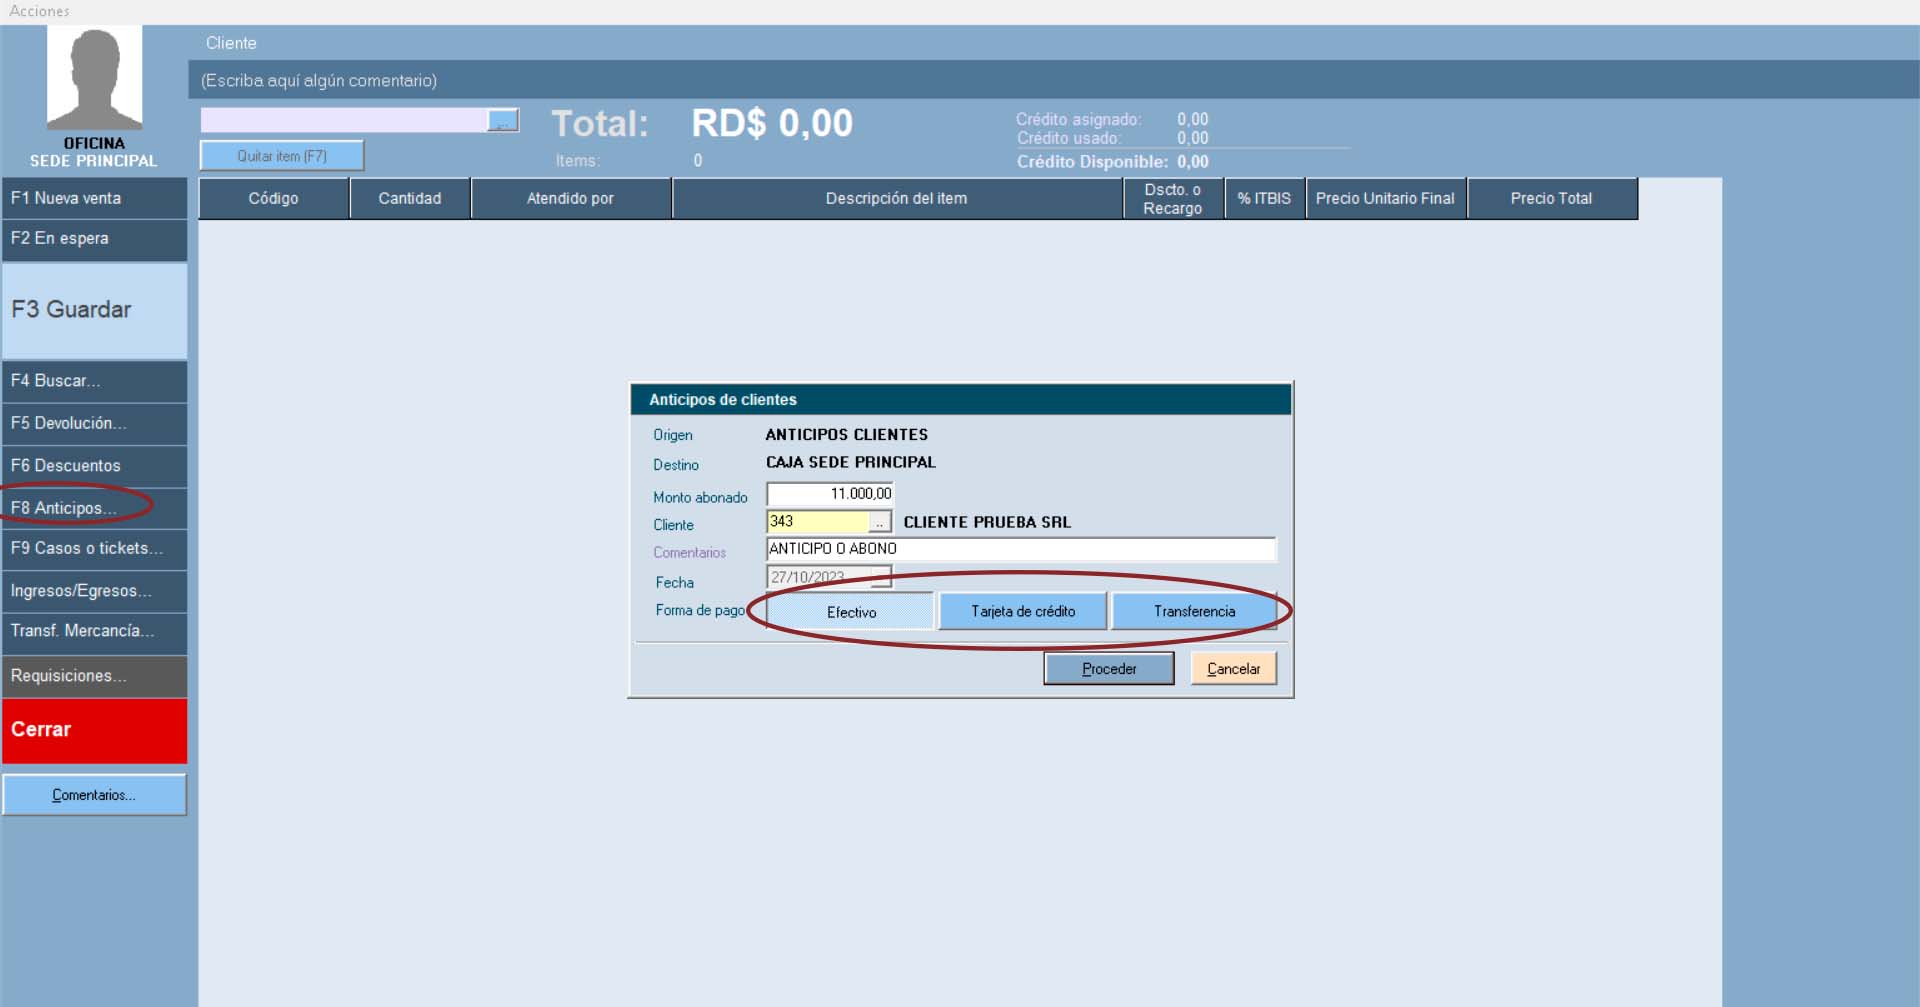Click the user profile avatar picture

tap(94, 79)
